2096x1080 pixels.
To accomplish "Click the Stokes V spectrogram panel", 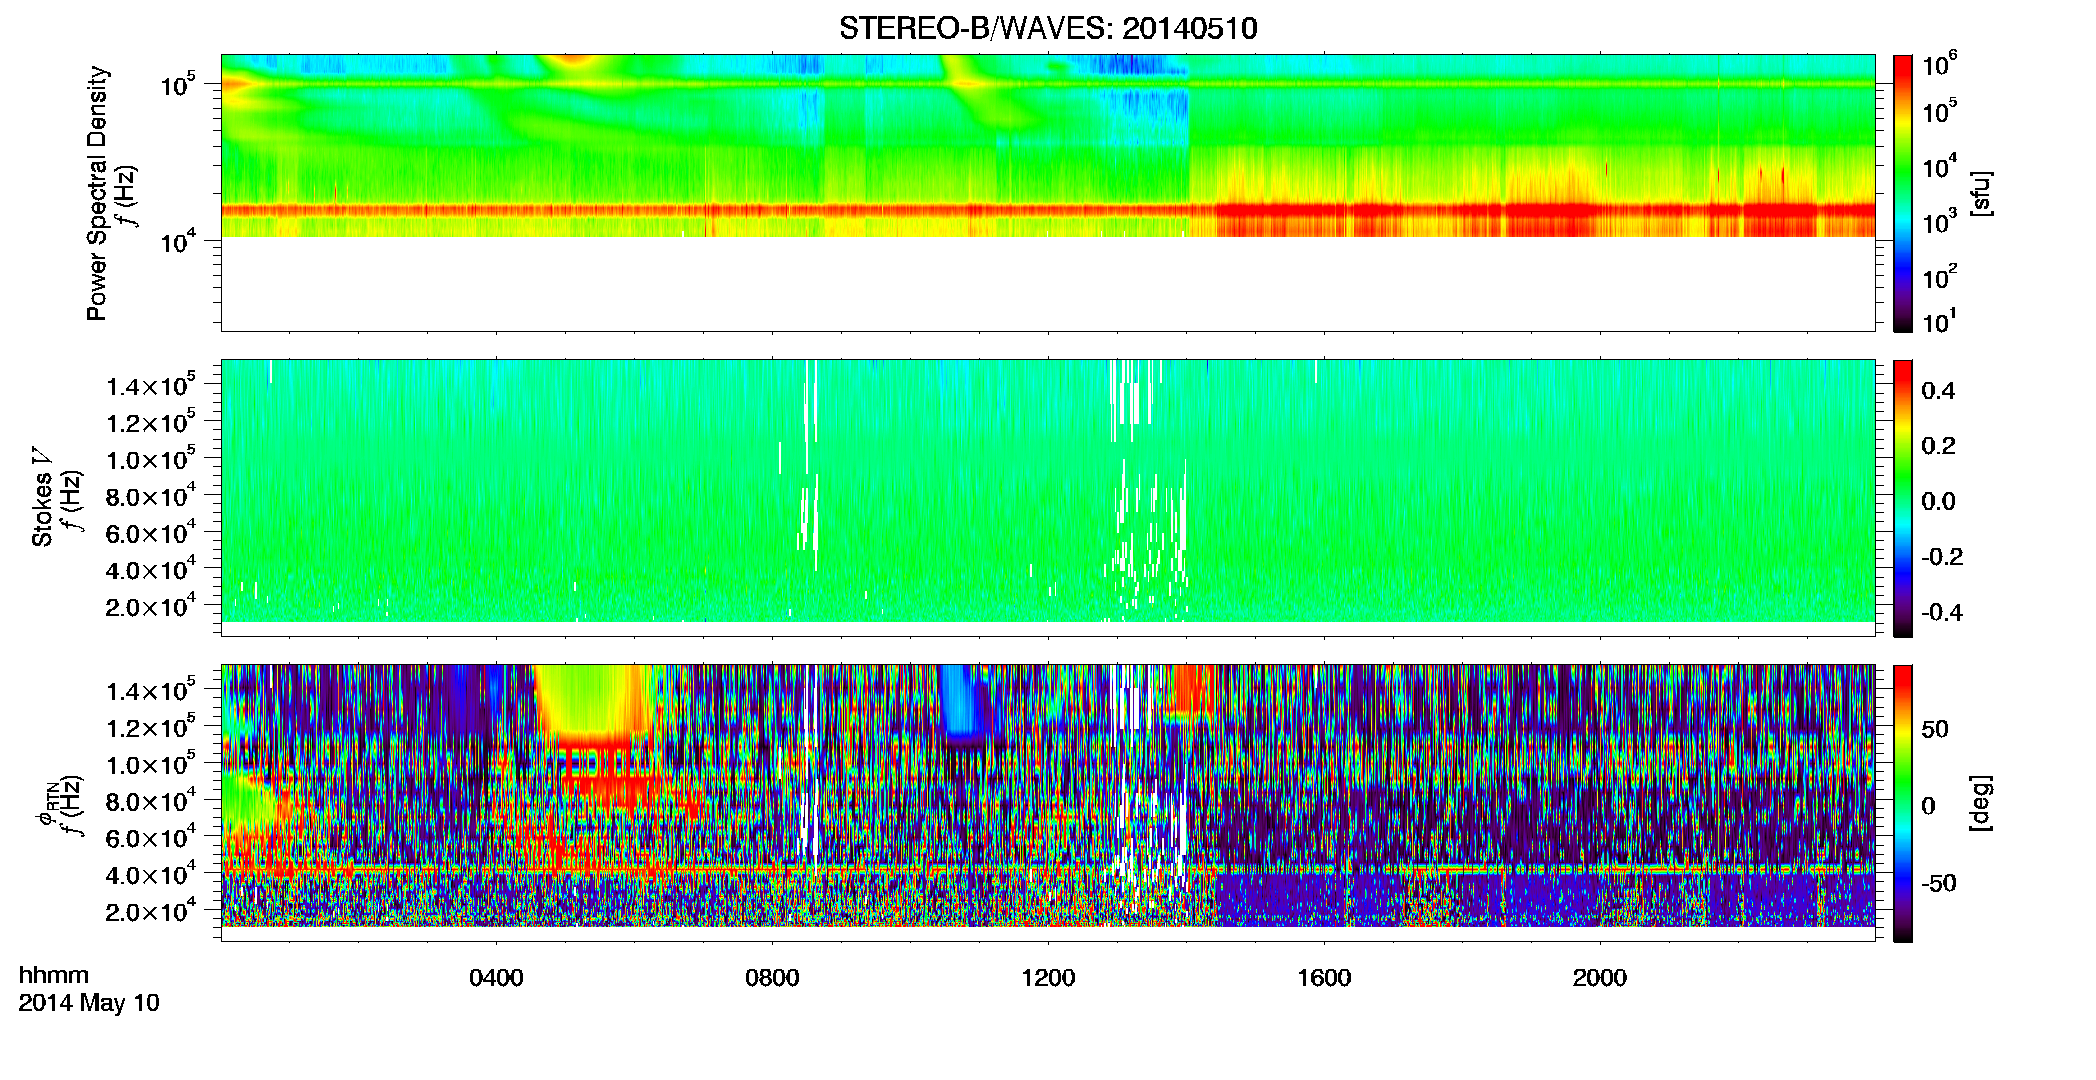I will click(1048, 498).
